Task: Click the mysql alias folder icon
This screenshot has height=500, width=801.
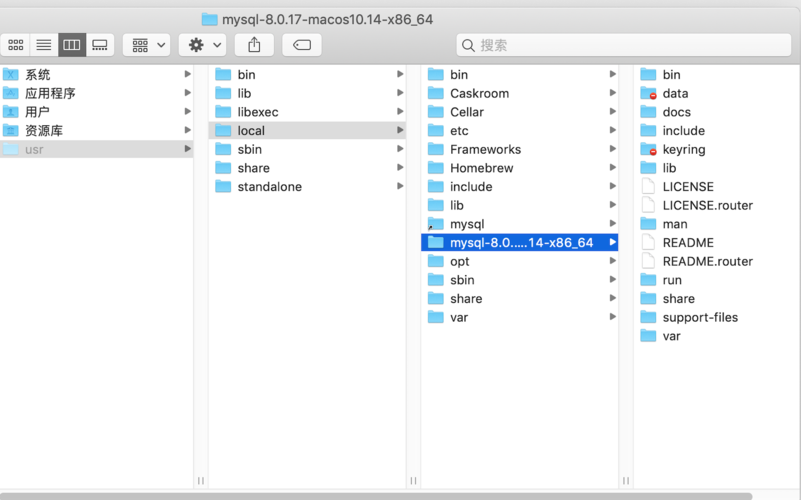Action: click(436, 224)
